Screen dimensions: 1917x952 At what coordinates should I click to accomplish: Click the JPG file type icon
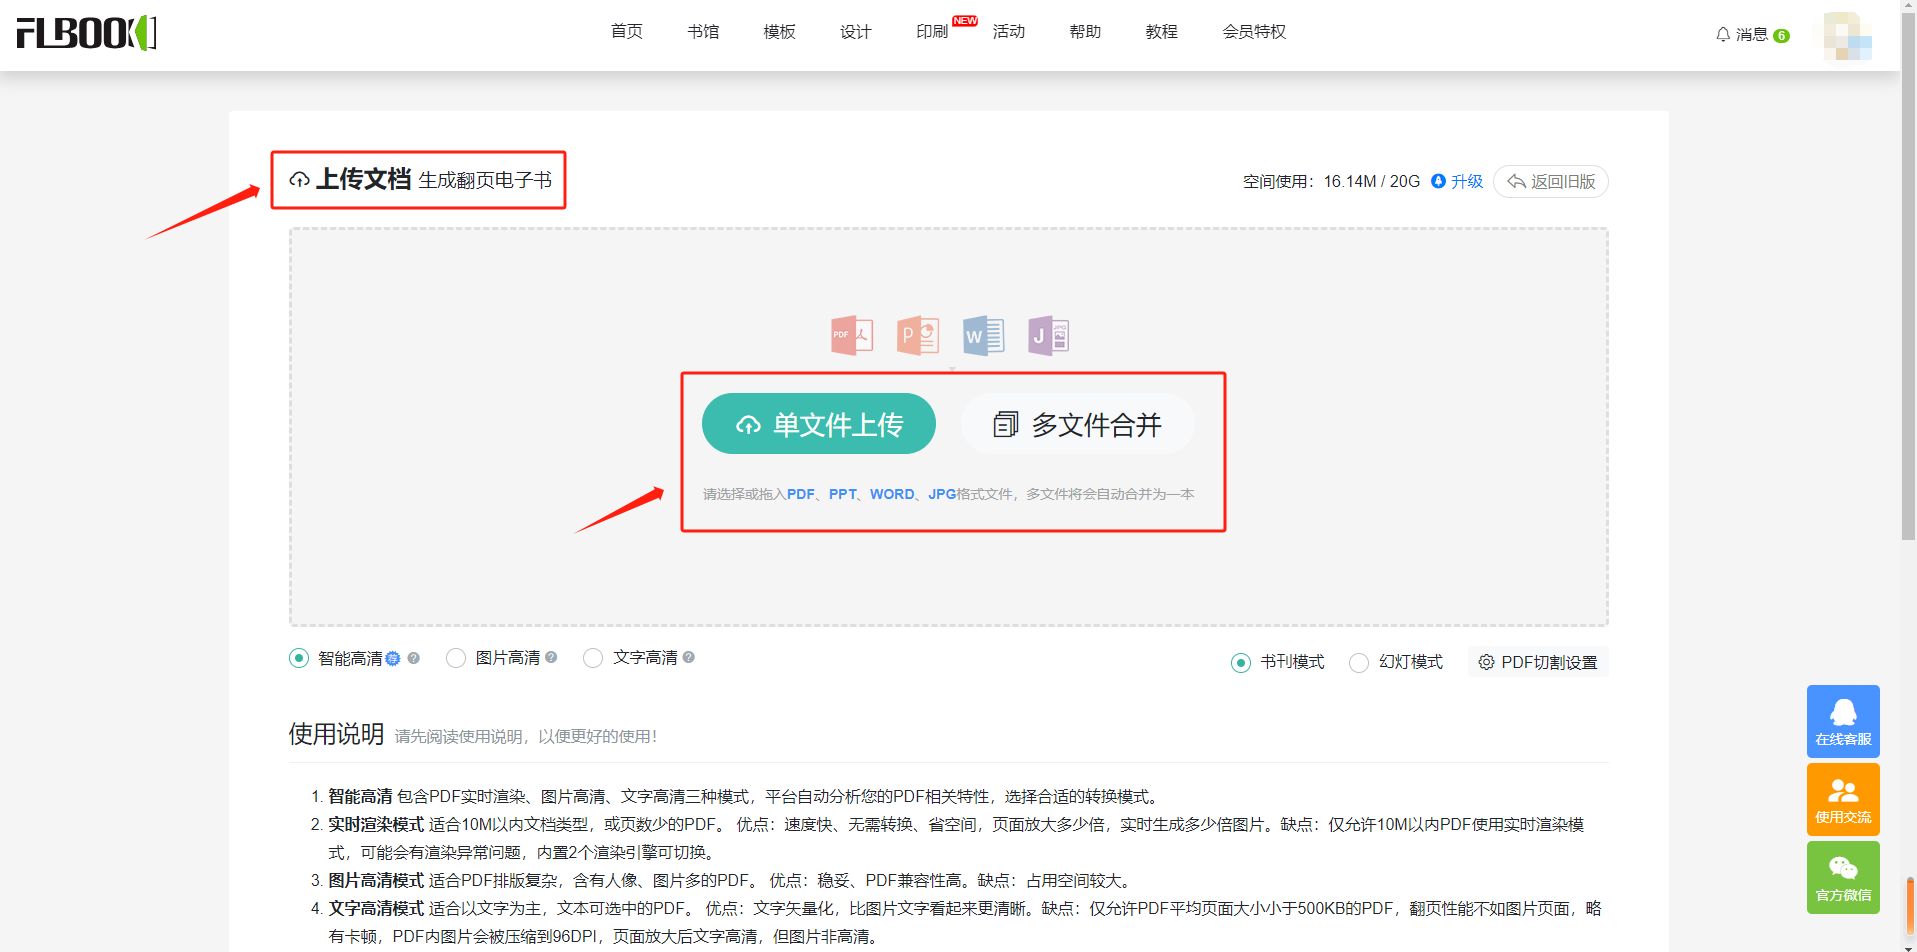point(1049,336)
